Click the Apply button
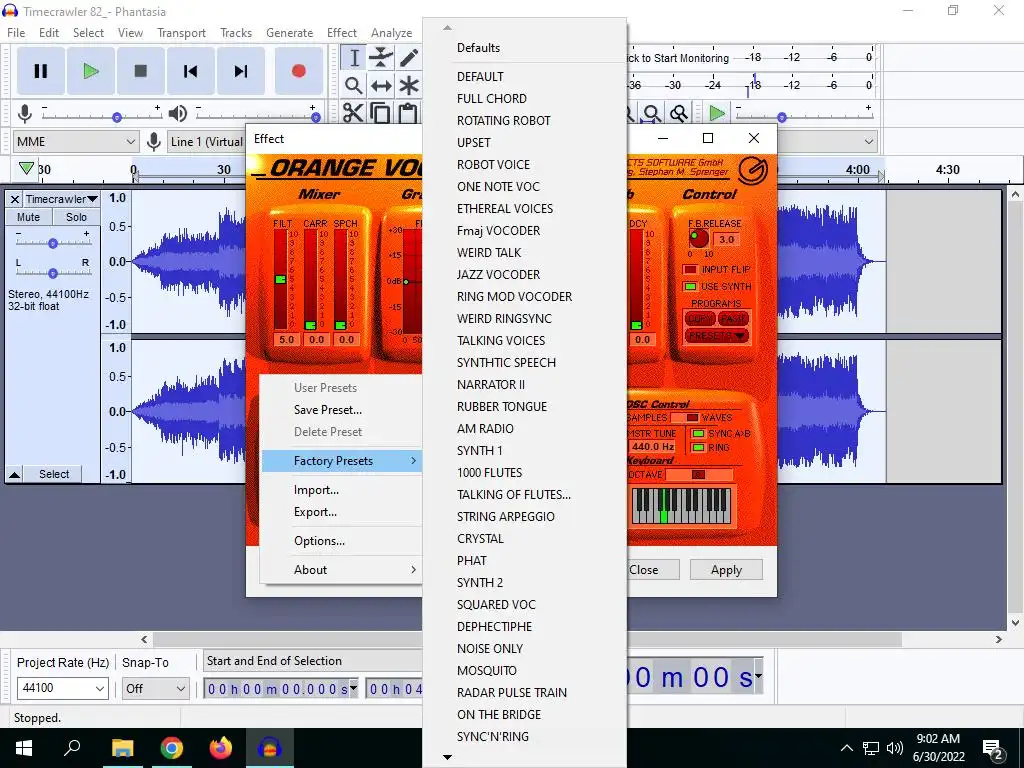This screenshot has height=768, width=1024. click(726, 569)
